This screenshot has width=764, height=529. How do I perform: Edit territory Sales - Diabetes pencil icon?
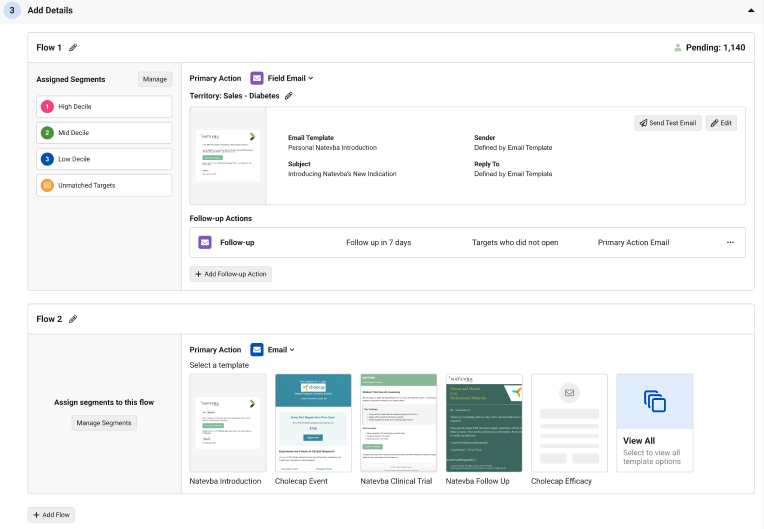pos(289,96)
